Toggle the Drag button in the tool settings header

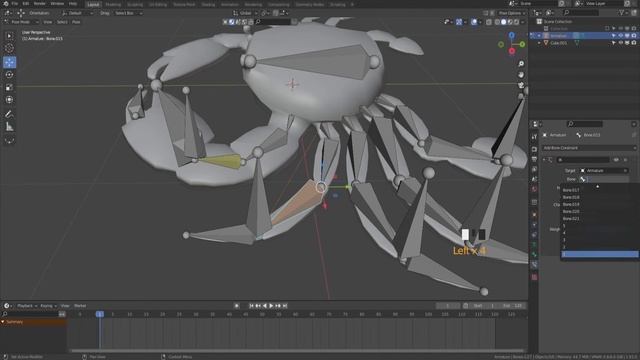coord(105,13)
